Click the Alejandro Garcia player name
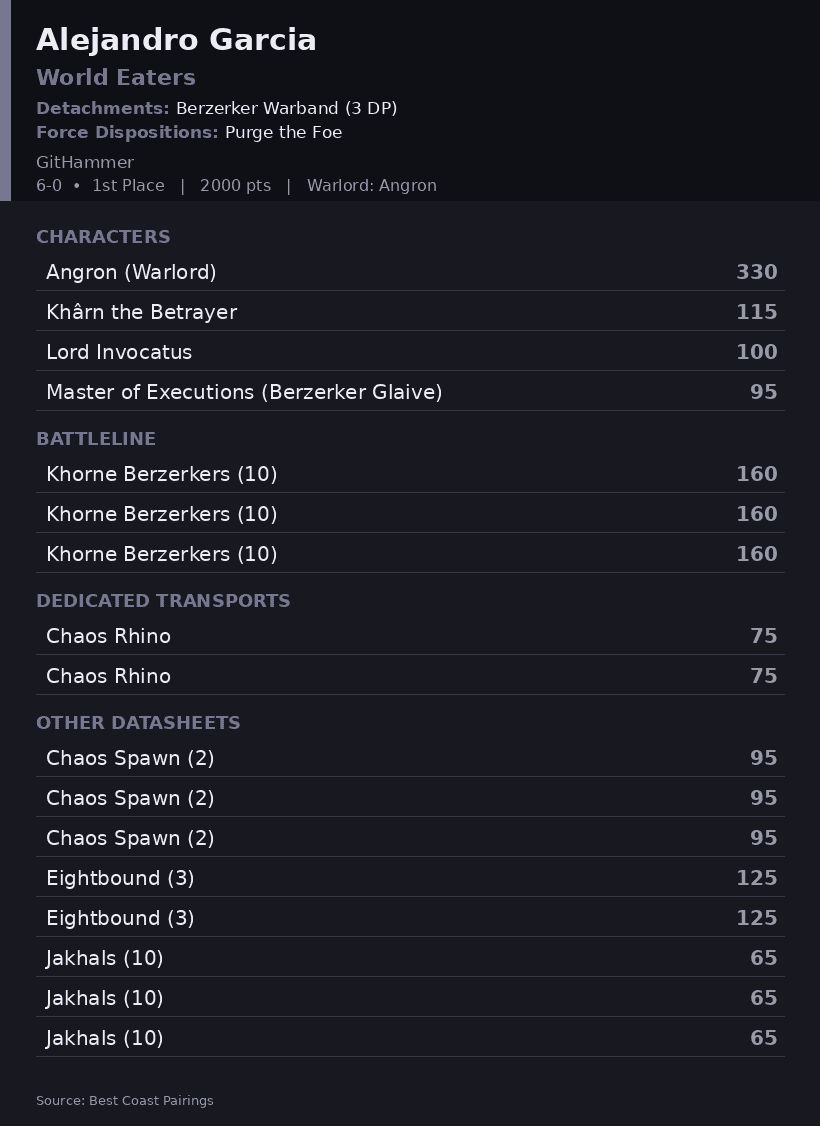 point(176,39)
